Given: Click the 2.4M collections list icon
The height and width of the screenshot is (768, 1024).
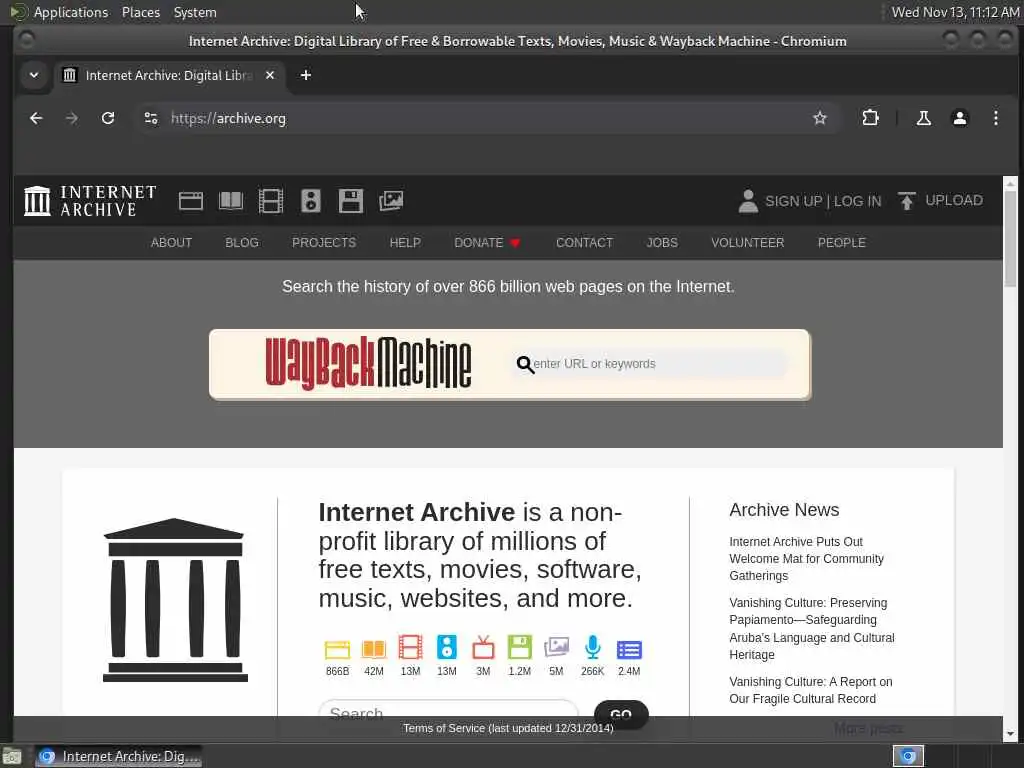Looking at the screenshot, I should (x=630, y=650).
